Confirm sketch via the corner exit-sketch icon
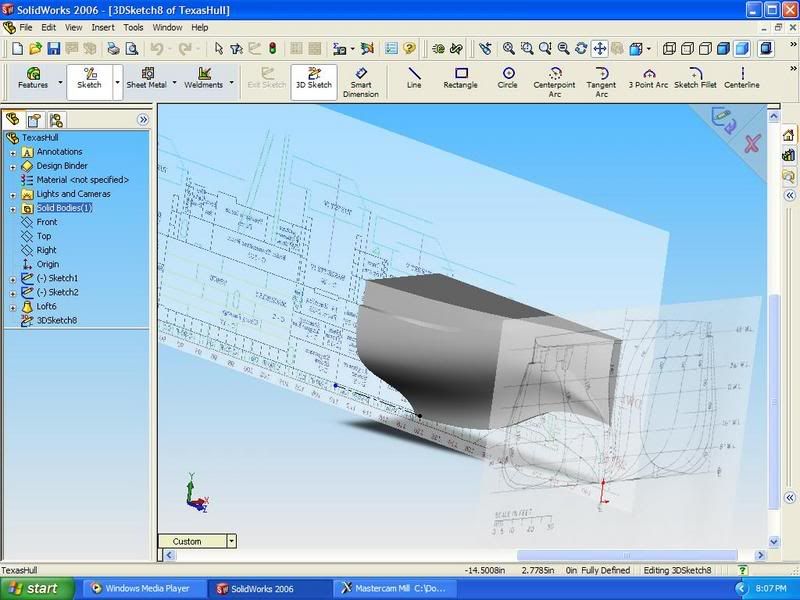The height and width of the screenshot is (600, 800). tap(723, 120)
